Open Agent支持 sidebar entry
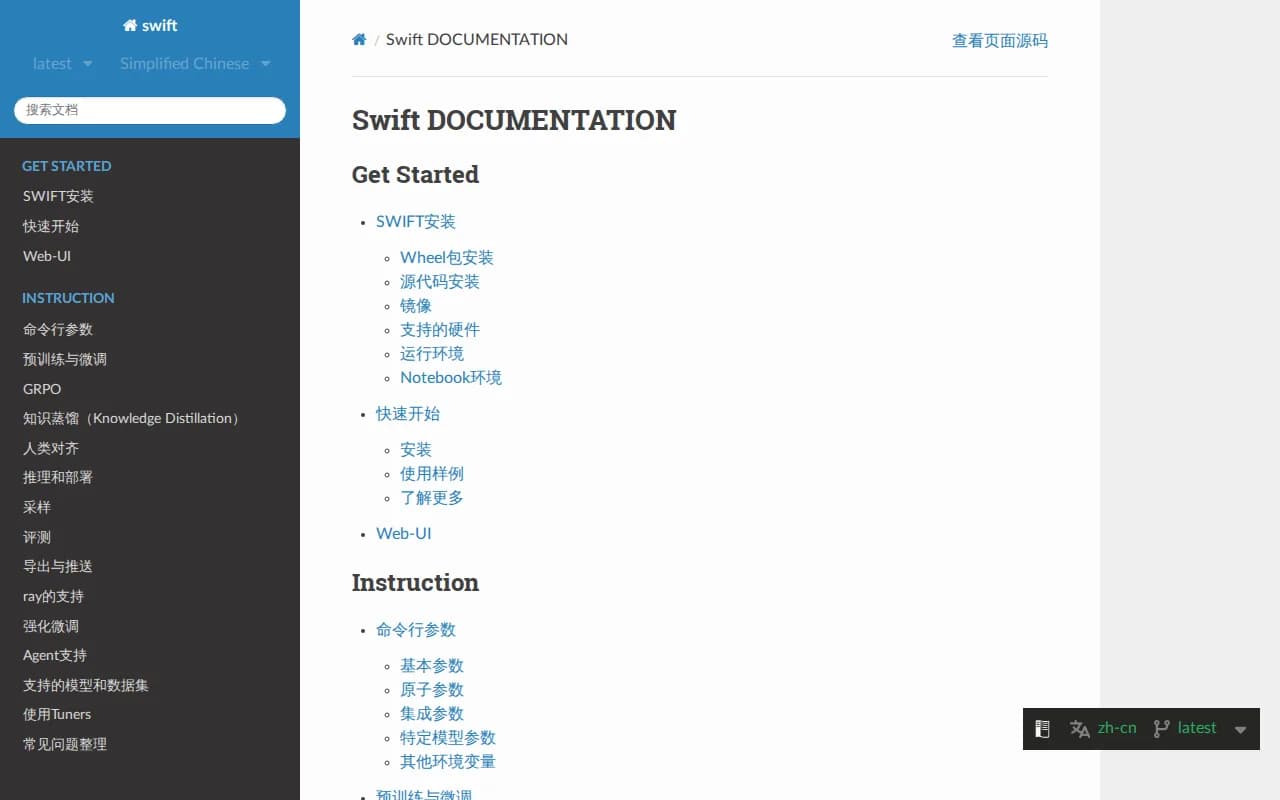The height and width of the screenshot is (800, 1280). pyautogui.click(x=55, y=655)
